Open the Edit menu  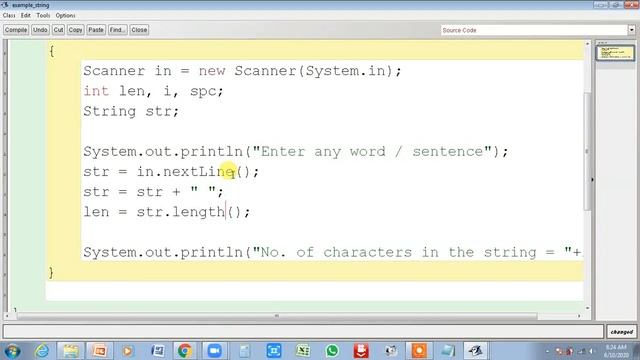tap(26, 16)
